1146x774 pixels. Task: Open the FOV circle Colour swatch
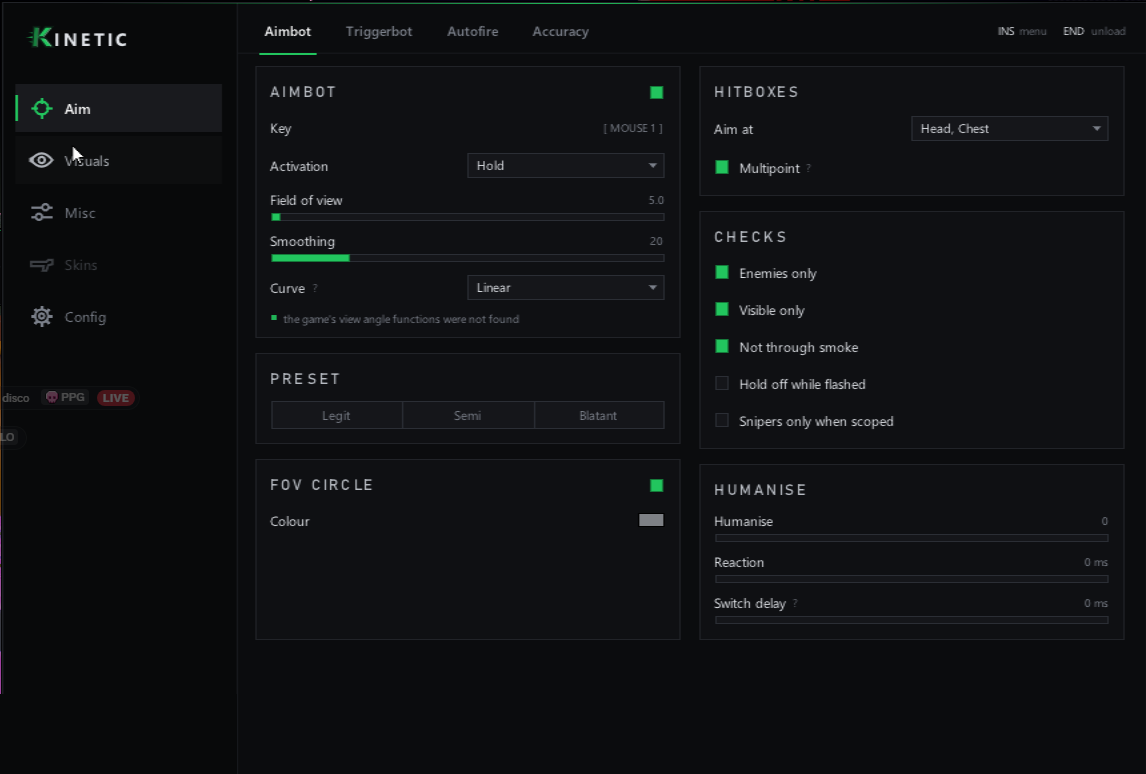[651, 520]
